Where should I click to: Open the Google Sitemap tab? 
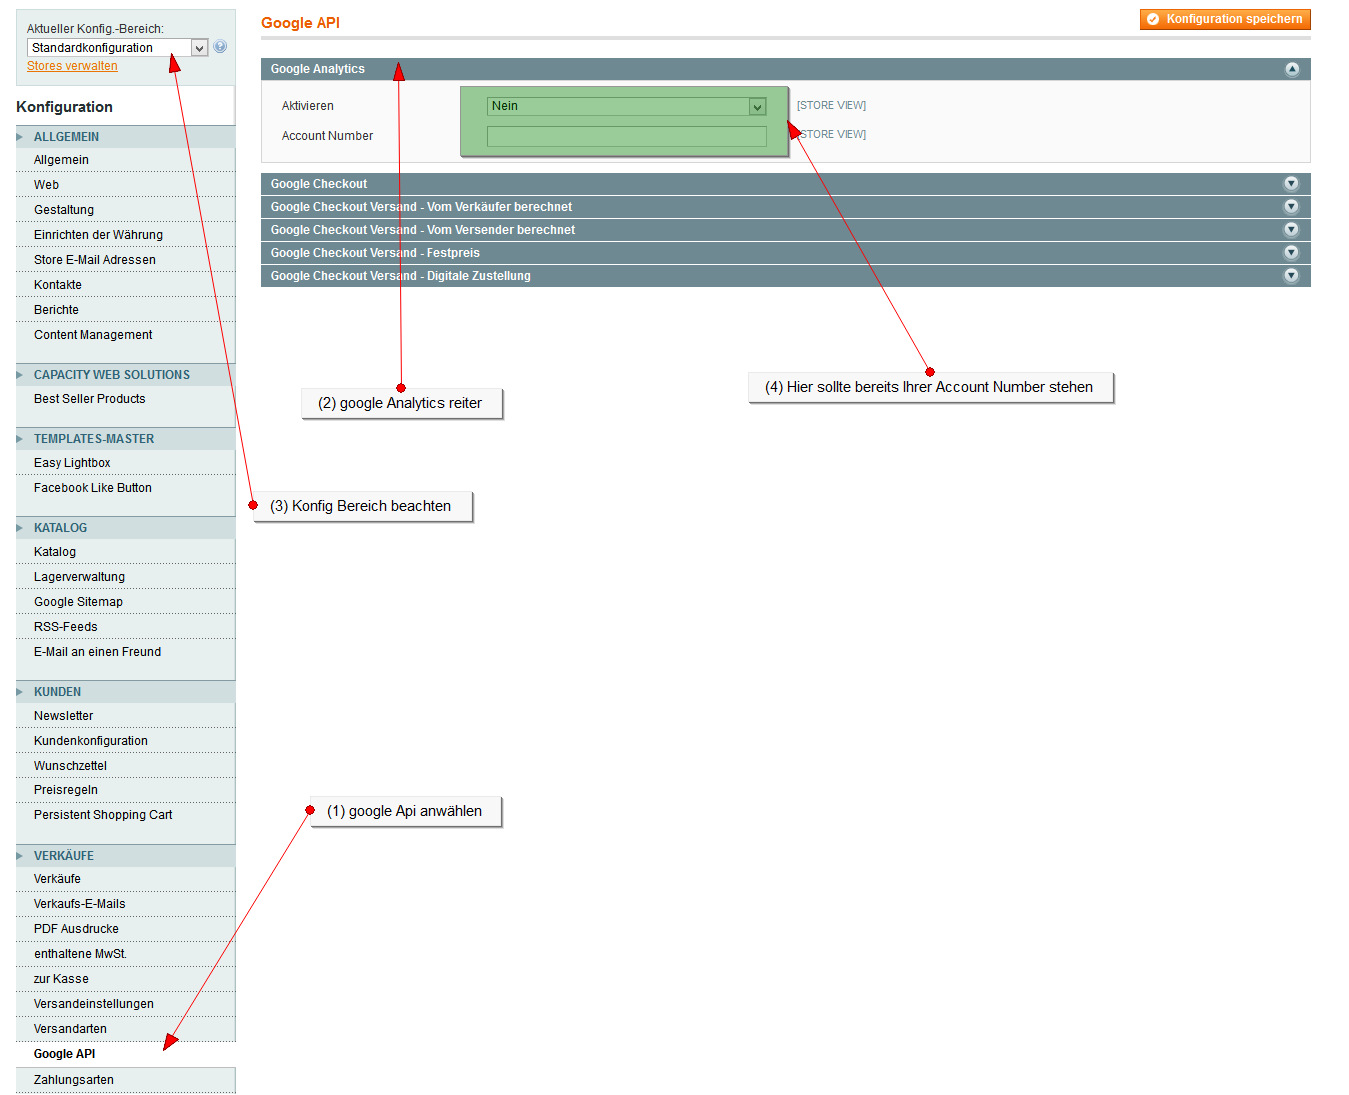(x=125, y=602)
